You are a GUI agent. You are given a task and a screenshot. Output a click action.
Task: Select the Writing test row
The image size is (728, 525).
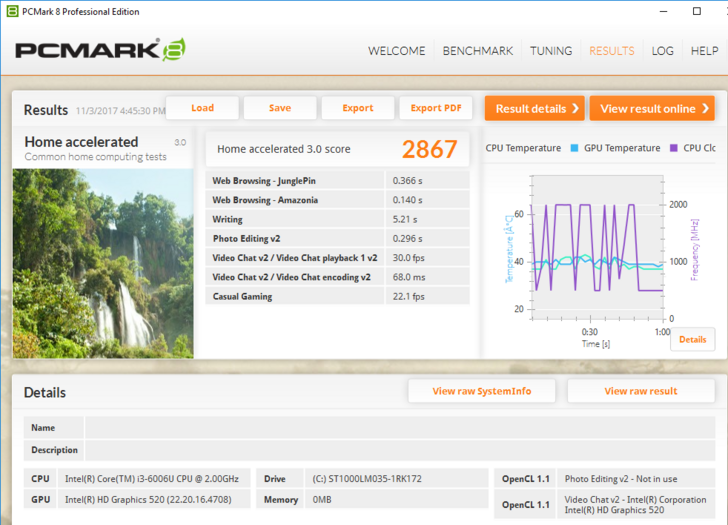pyautogui.click(x=338, y=219)
